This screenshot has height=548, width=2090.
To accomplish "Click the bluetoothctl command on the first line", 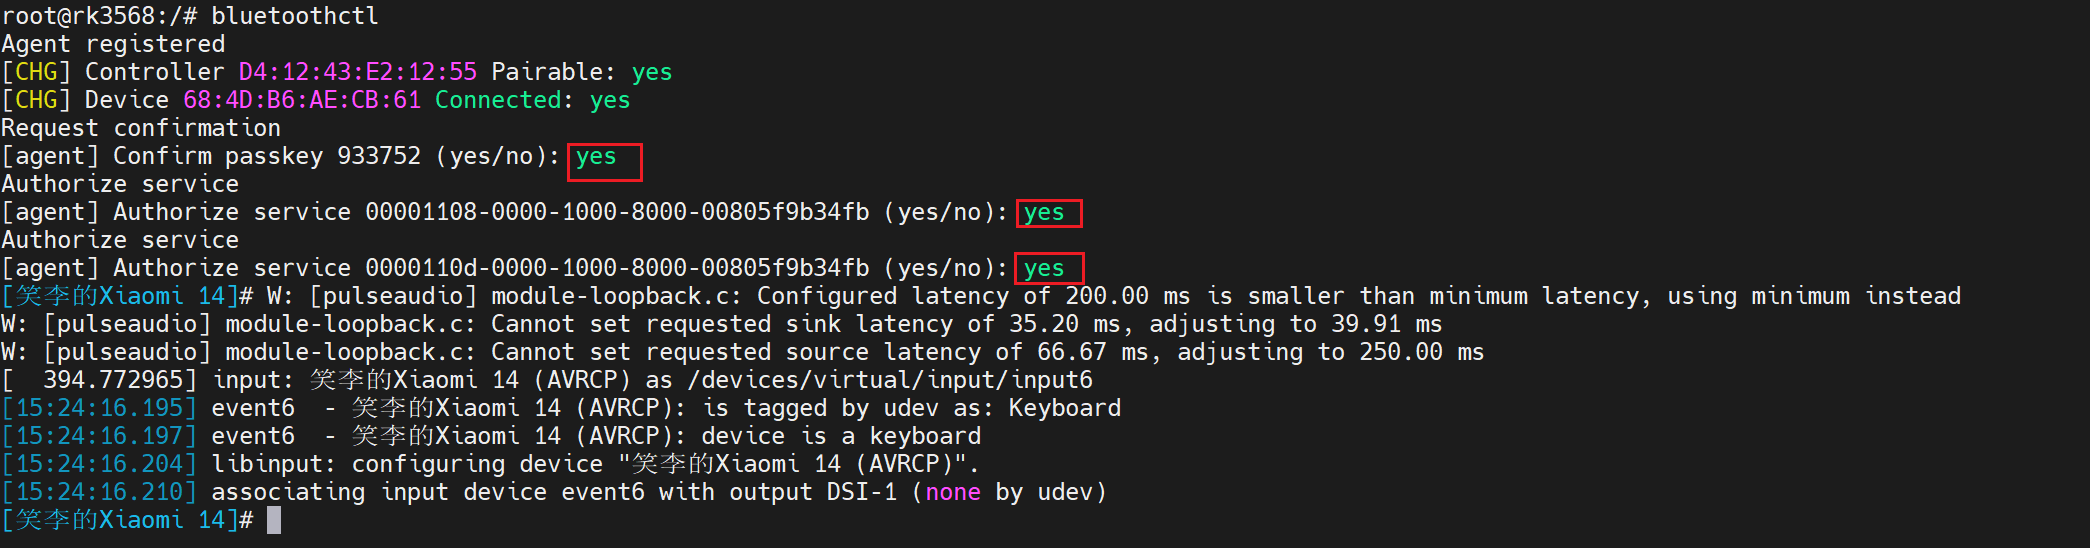I will tap(295, 16).
